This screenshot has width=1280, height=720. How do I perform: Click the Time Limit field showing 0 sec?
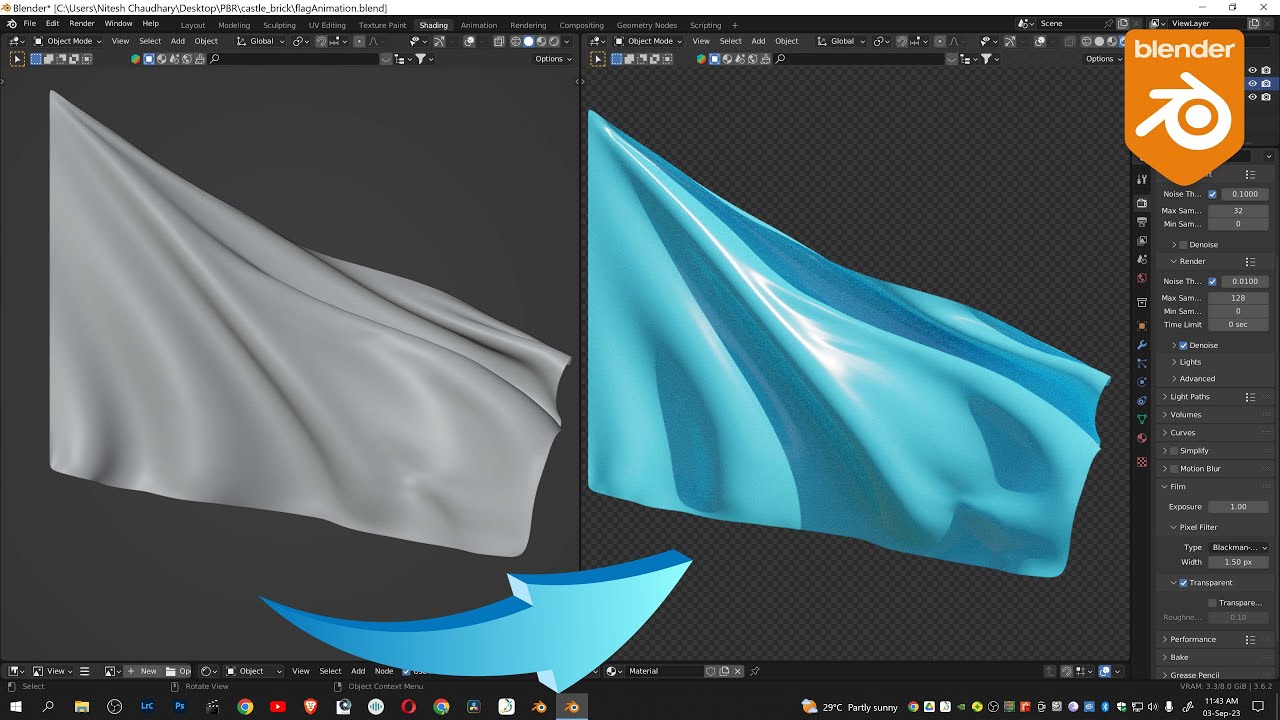click(x=1238, y=325)
